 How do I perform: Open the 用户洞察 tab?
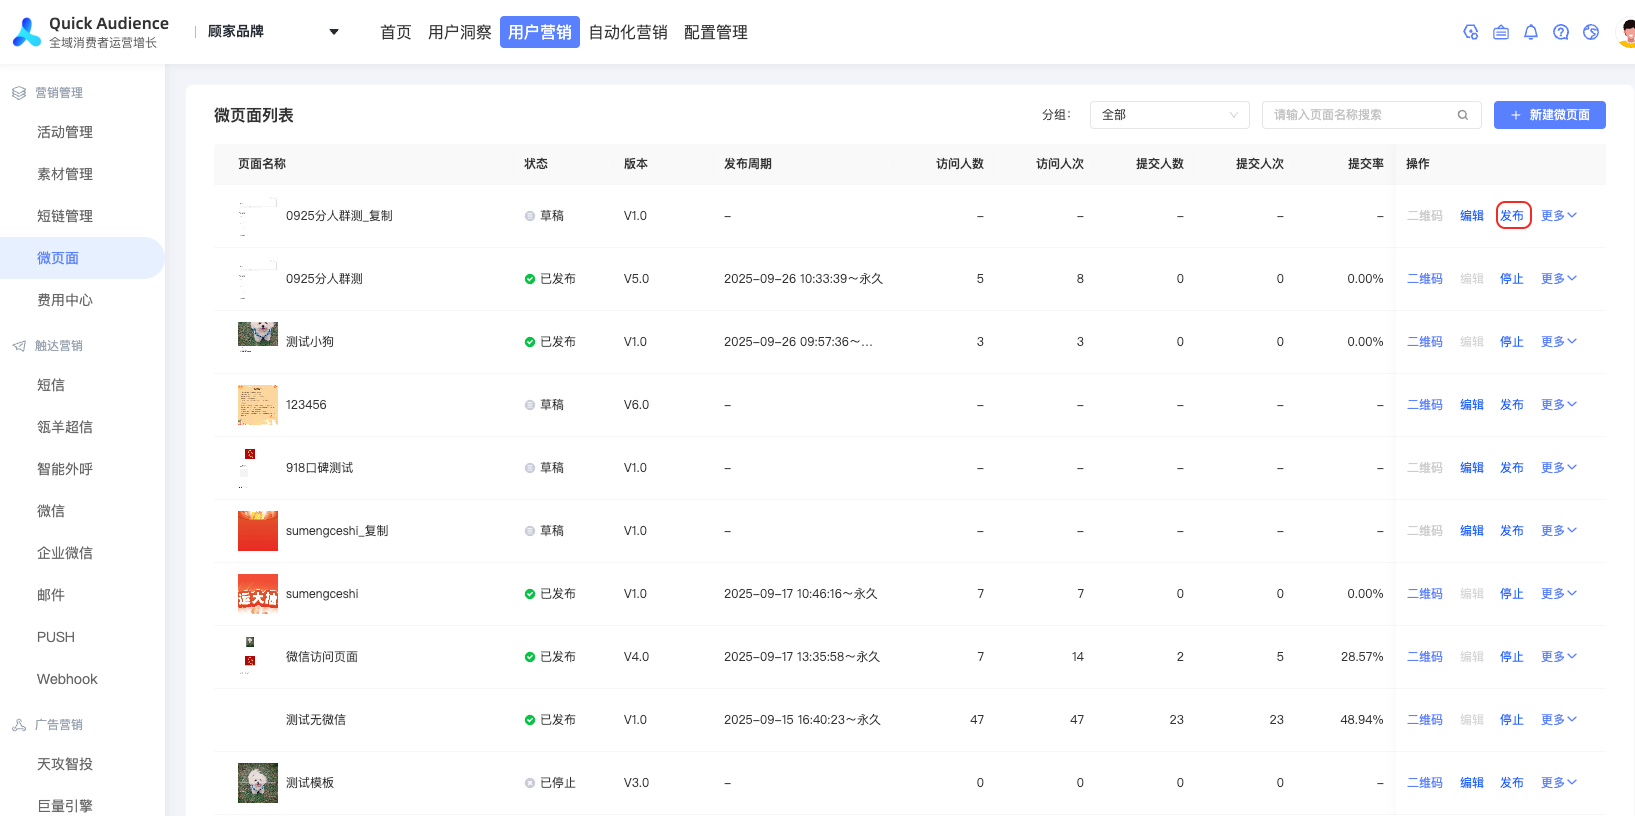coord(459,32)
